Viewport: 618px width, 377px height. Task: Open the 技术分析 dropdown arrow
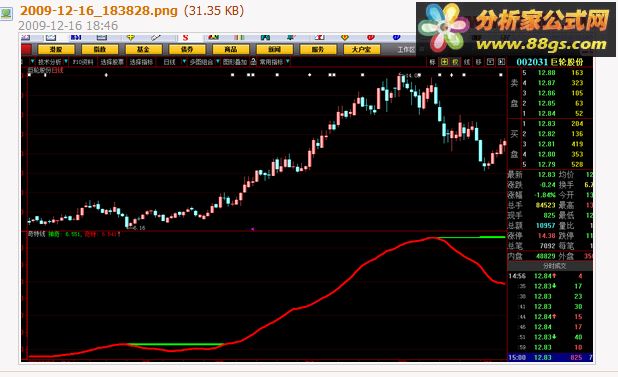65,61
